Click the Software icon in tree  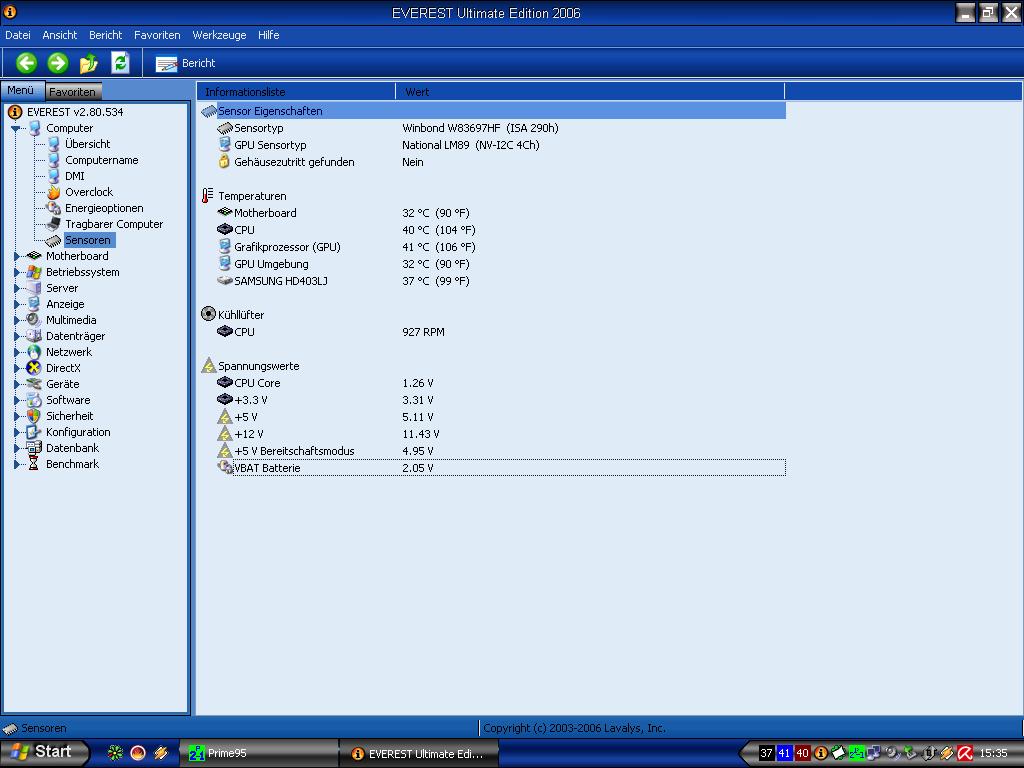34,400
